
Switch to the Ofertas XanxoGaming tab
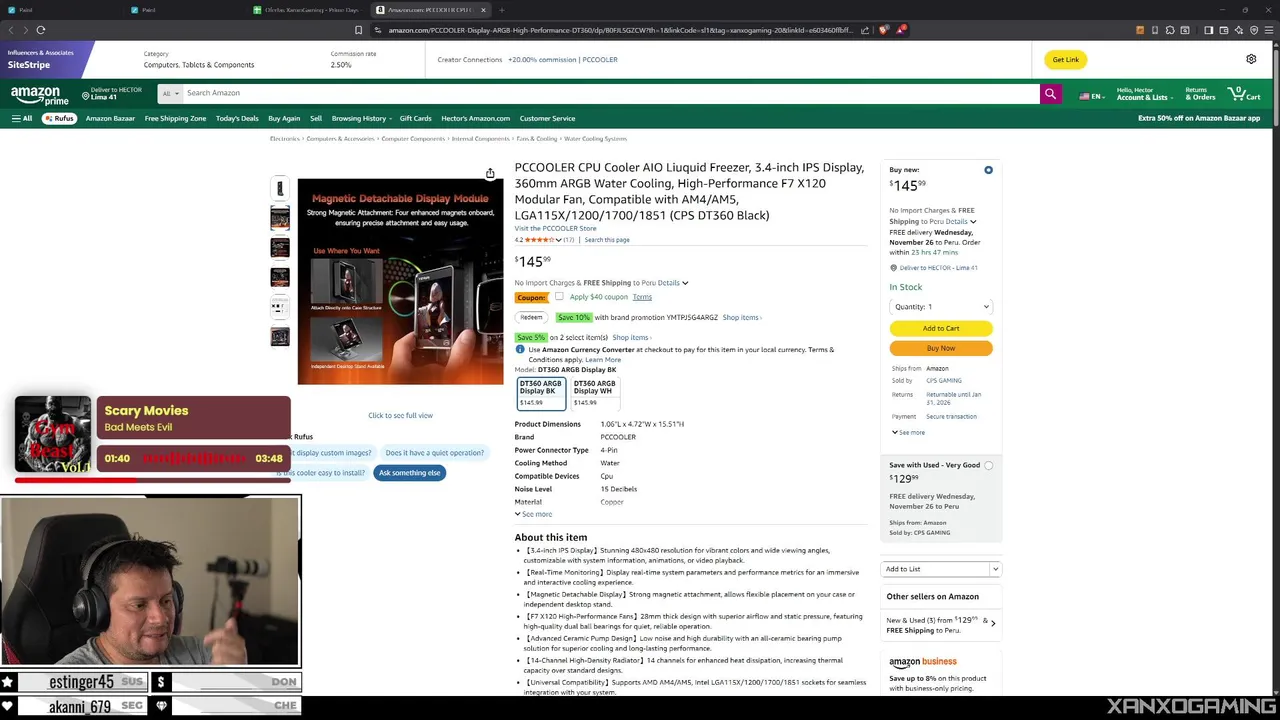[306, 10]
